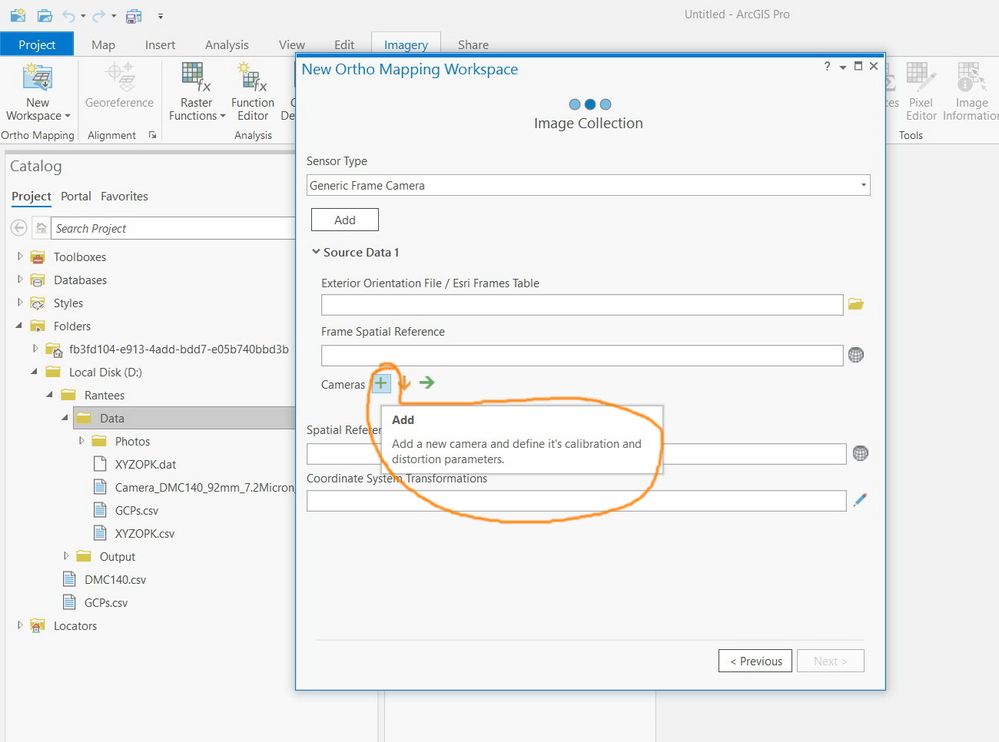Select the Data folder
The image size is (999, 742).
click(184, 418)
